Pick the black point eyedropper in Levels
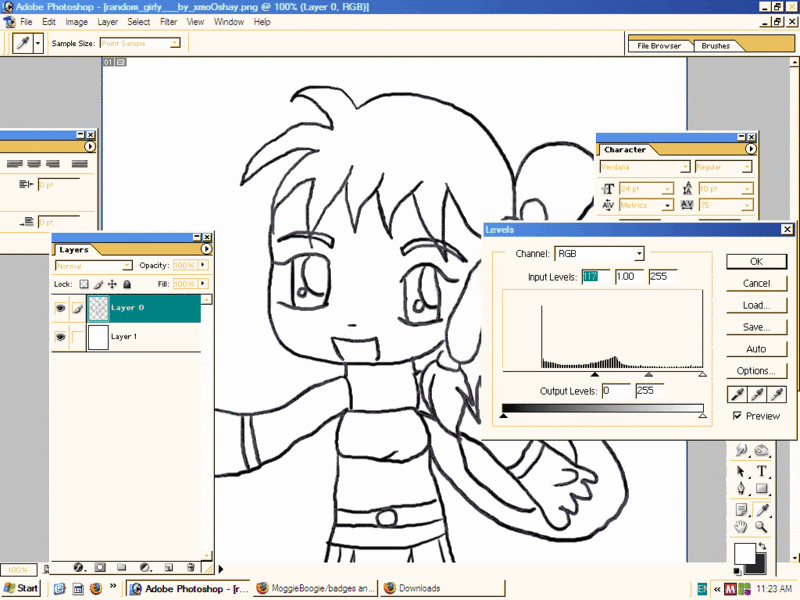 [x=737, y=394]
